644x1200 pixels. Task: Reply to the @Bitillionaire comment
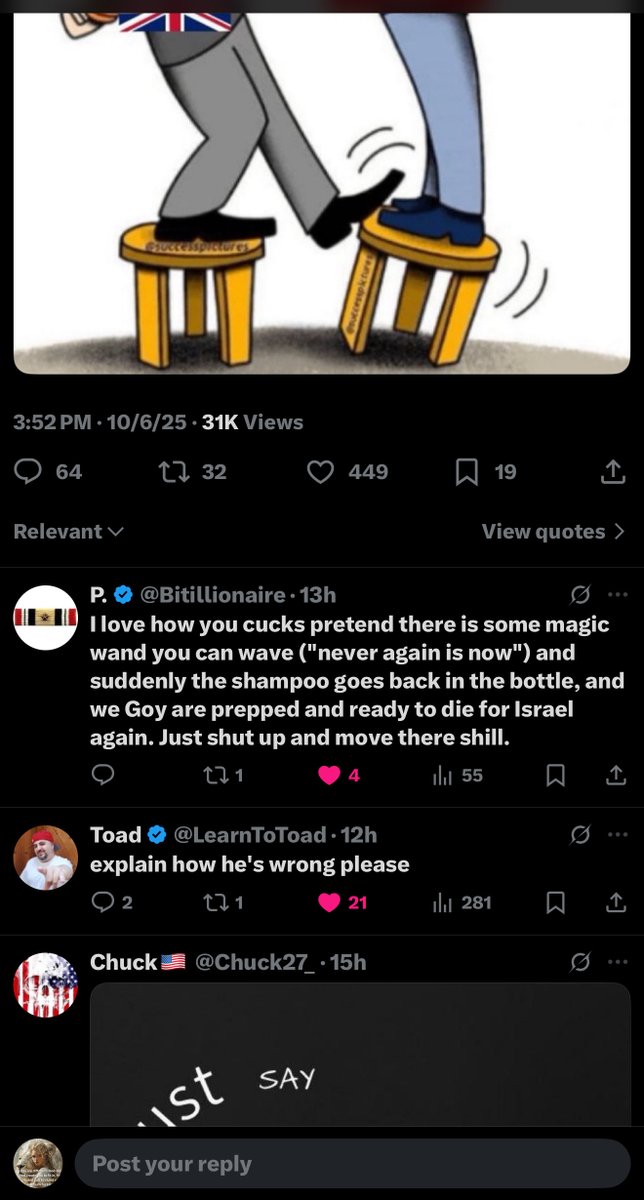(103, 775)
